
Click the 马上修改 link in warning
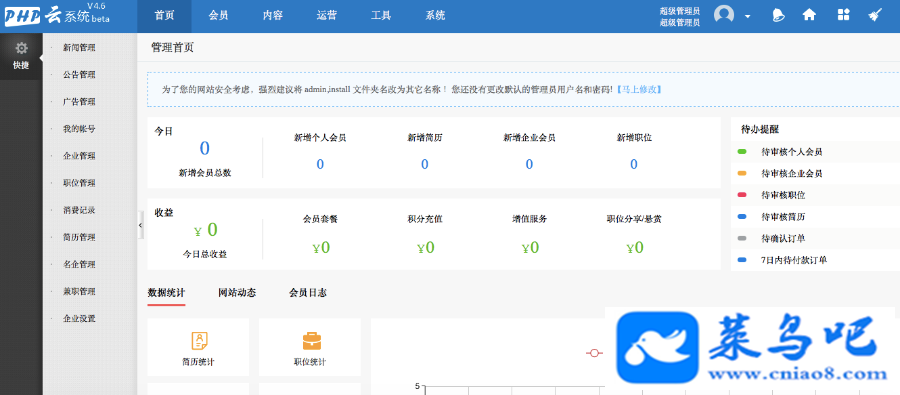click(x=639, y=90)
